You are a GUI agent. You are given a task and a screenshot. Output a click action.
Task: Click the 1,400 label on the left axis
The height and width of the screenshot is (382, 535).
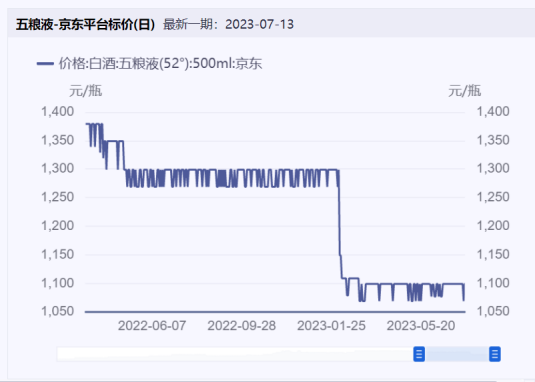57,112
